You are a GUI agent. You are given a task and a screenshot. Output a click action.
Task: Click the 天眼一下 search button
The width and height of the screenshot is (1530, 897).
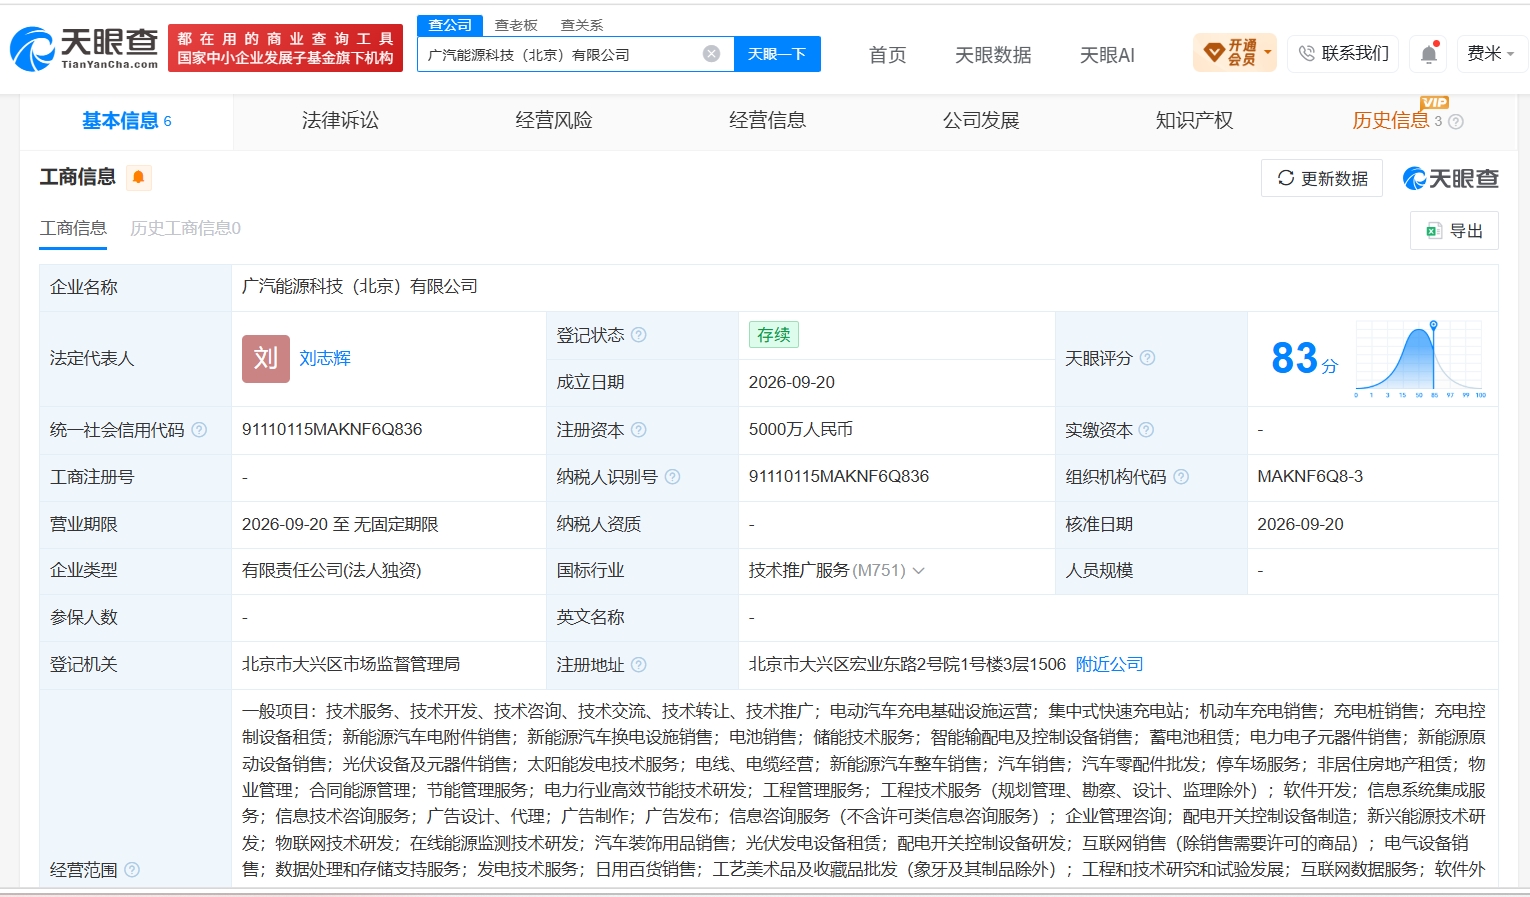(777, 54)
